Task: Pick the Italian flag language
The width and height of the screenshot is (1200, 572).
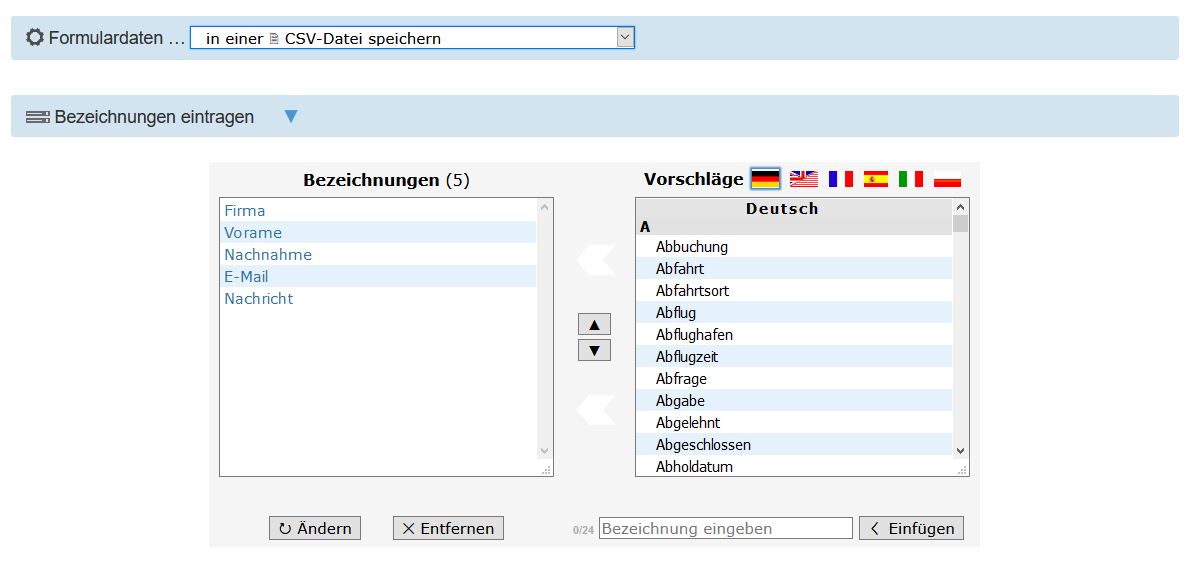Action: tap(911, 179)
